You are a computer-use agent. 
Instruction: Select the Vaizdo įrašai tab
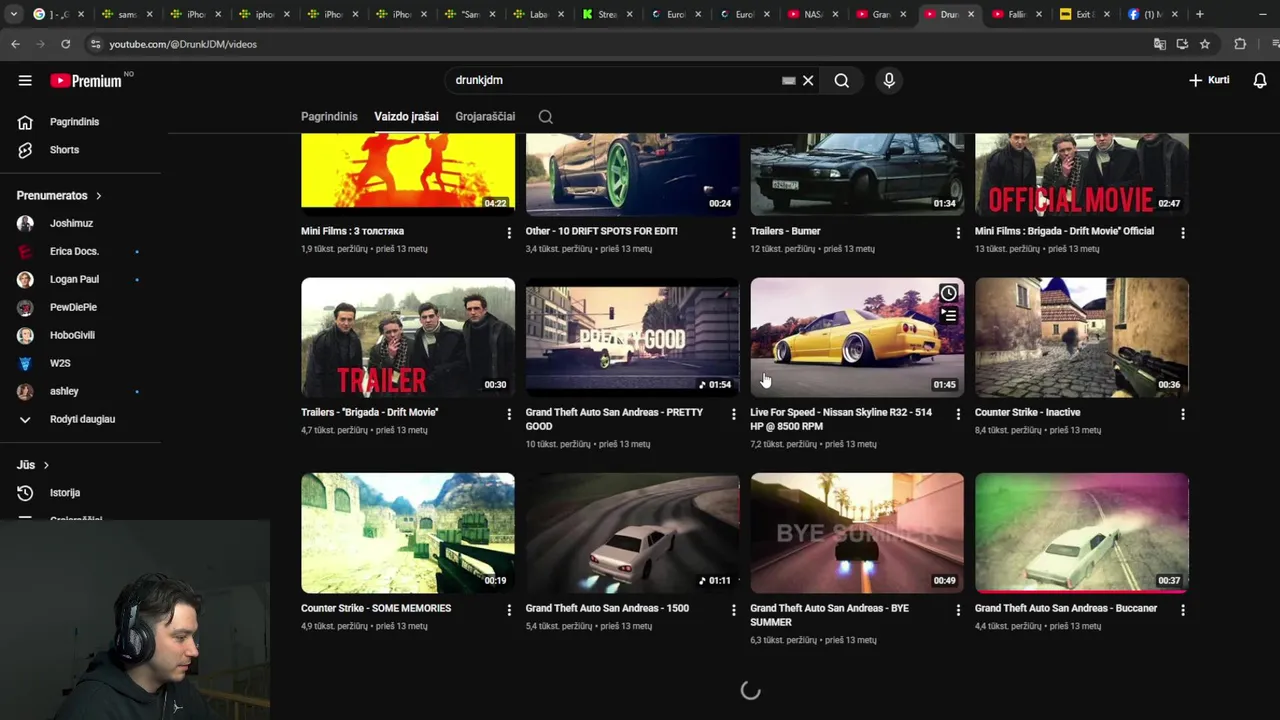[x=406, y=117]
